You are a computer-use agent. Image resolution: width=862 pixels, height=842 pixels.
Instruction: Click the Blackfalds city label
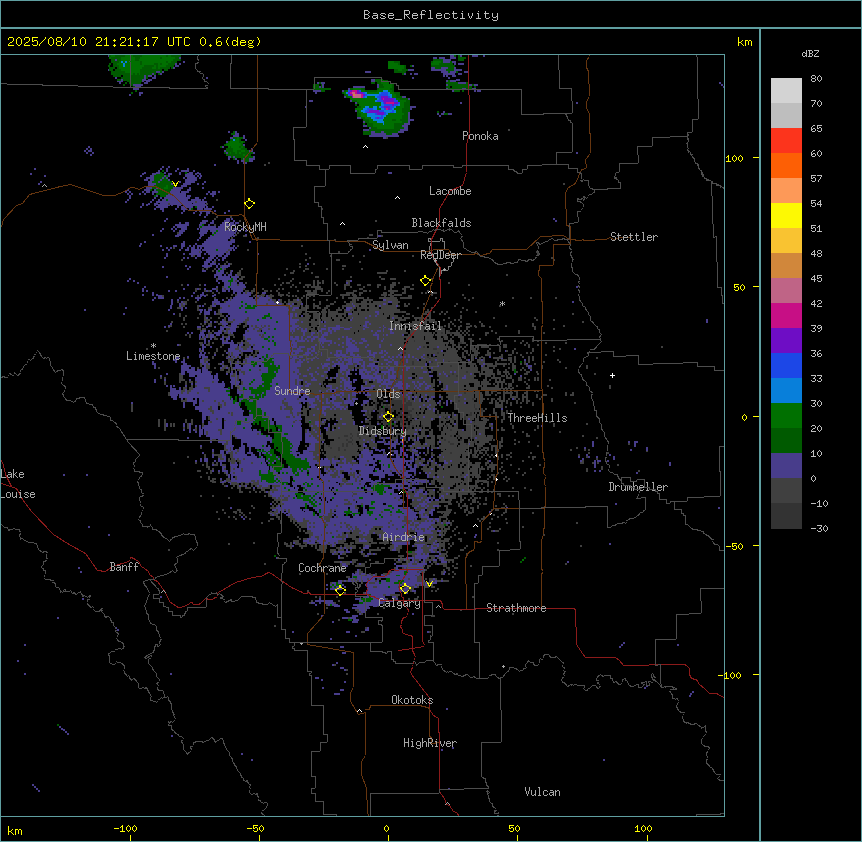[441, 223]
